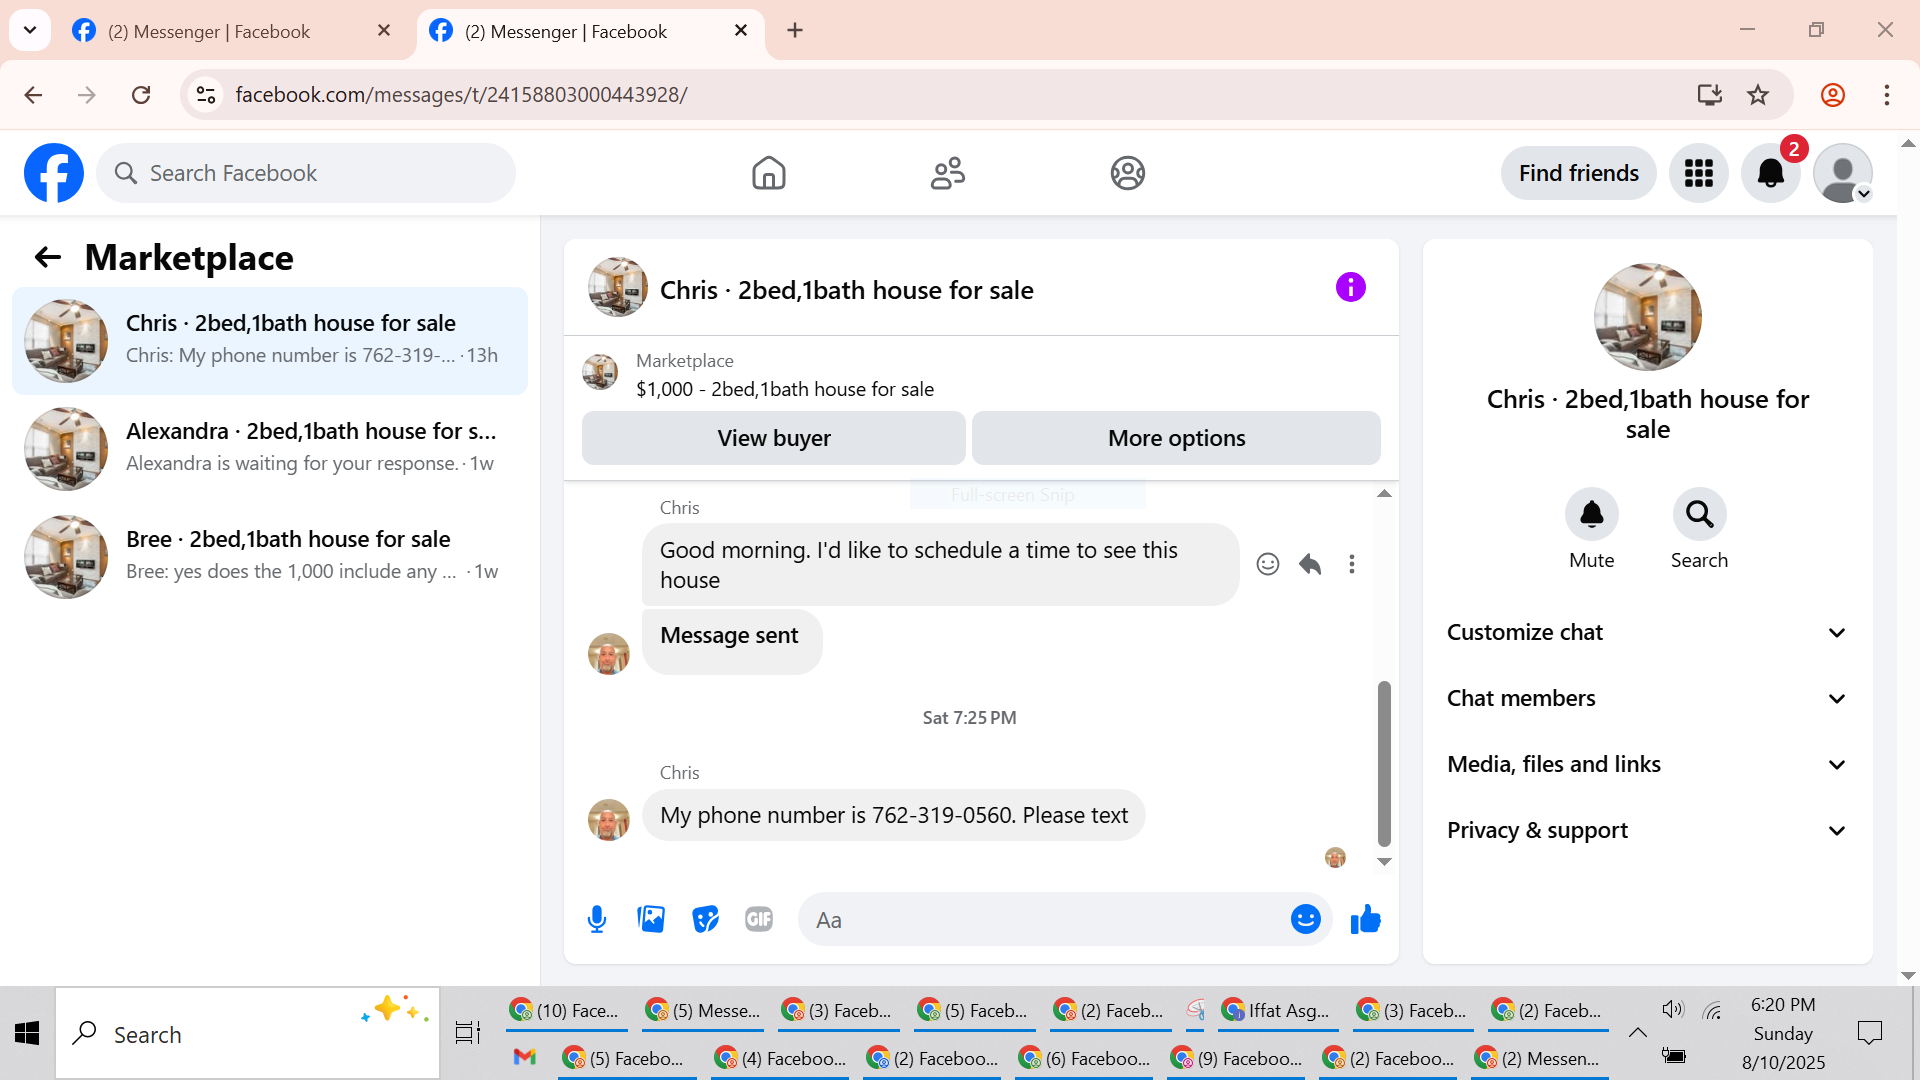Open emoji picker in message box

coord(1305,919)
